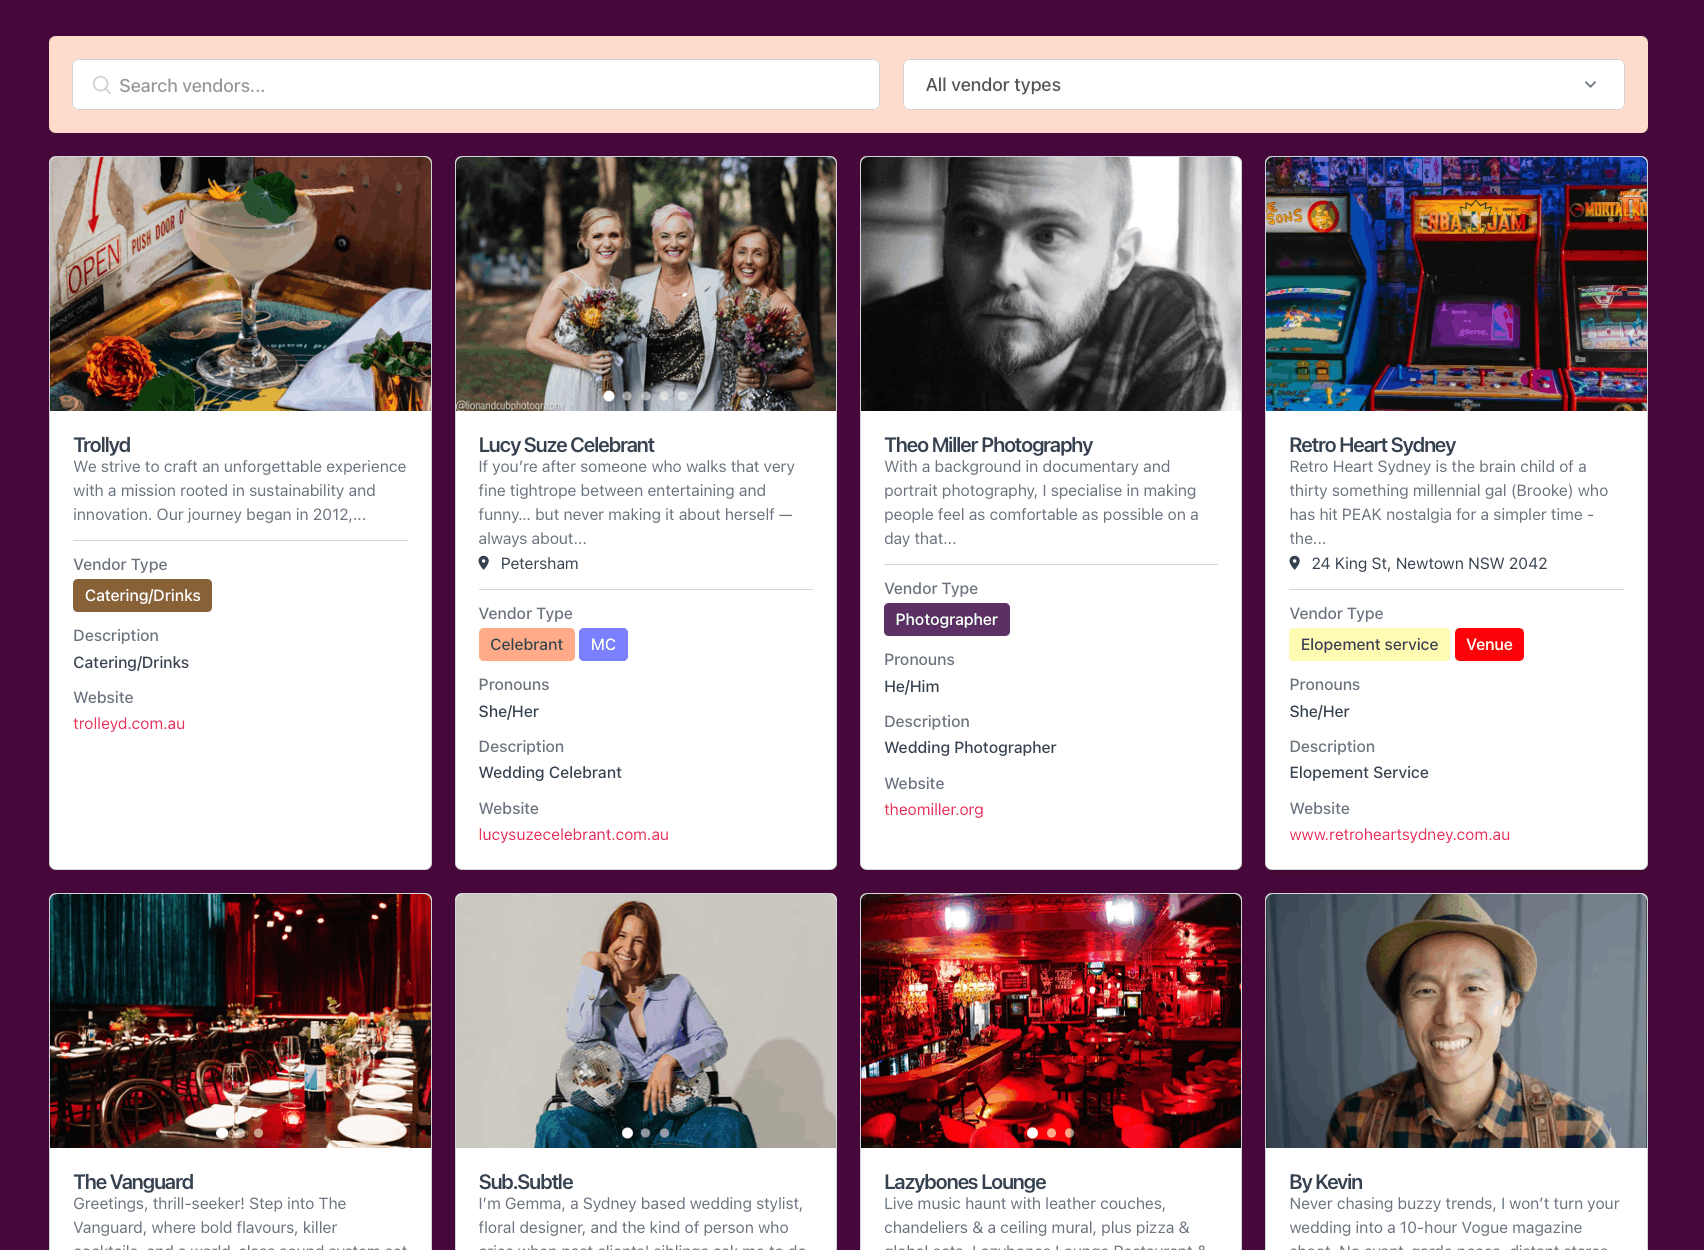Click the Petersham location pin icon
The width and height of the screenshot is (1704, 1250).
tap(484, 563)
